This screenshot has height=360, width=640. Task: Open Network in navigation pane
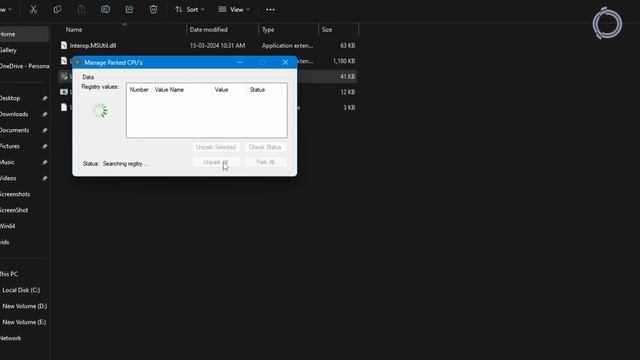[x=11, y=338]
